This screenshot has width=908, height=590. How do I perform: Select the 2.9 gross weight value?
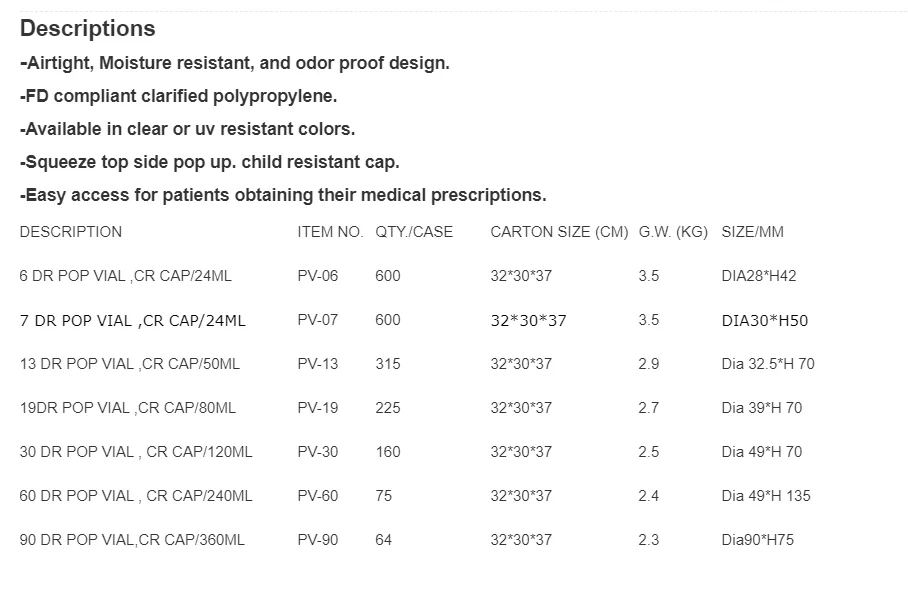coord(649,364)
